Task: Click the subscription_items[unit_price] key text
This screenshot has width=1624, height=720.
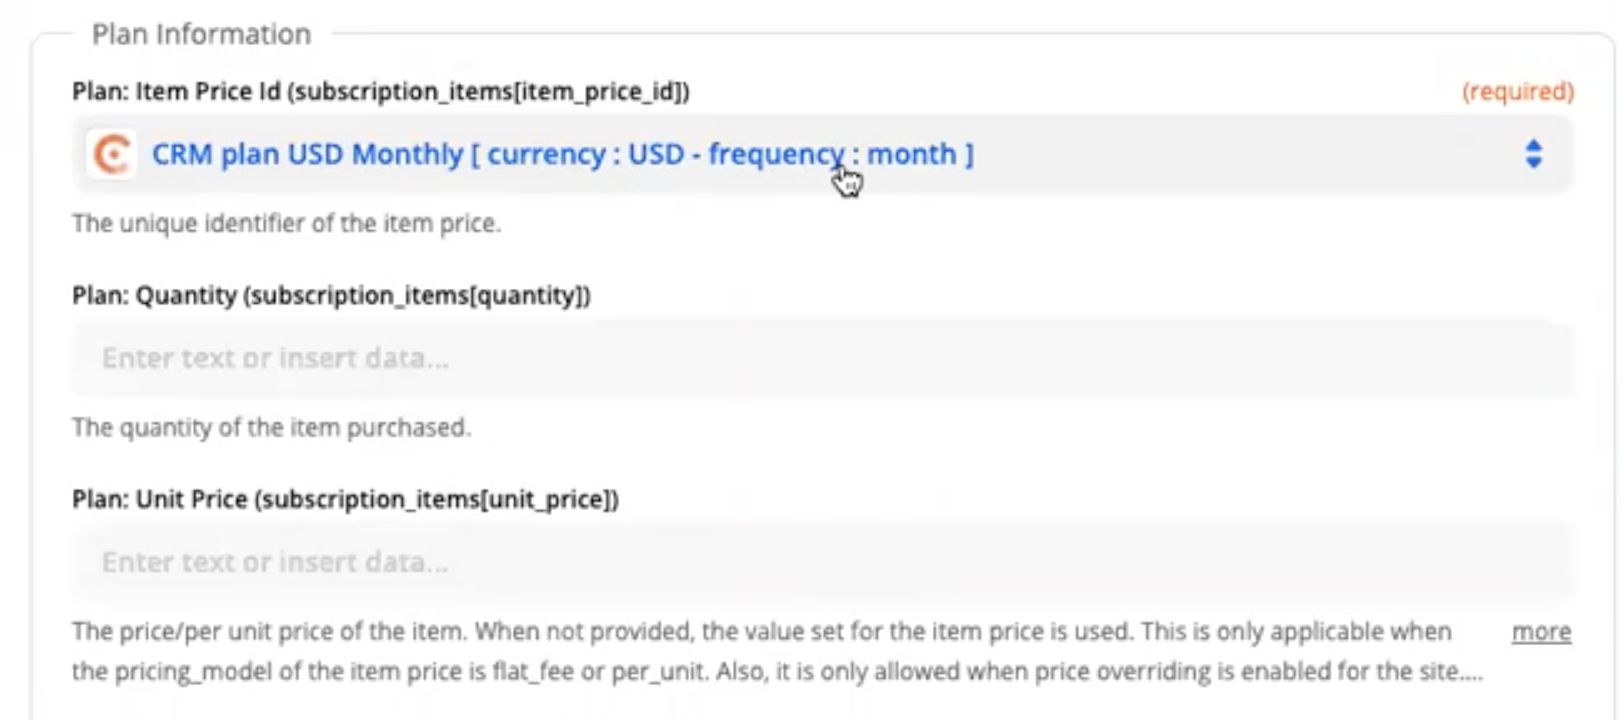Action: (437, 500)
